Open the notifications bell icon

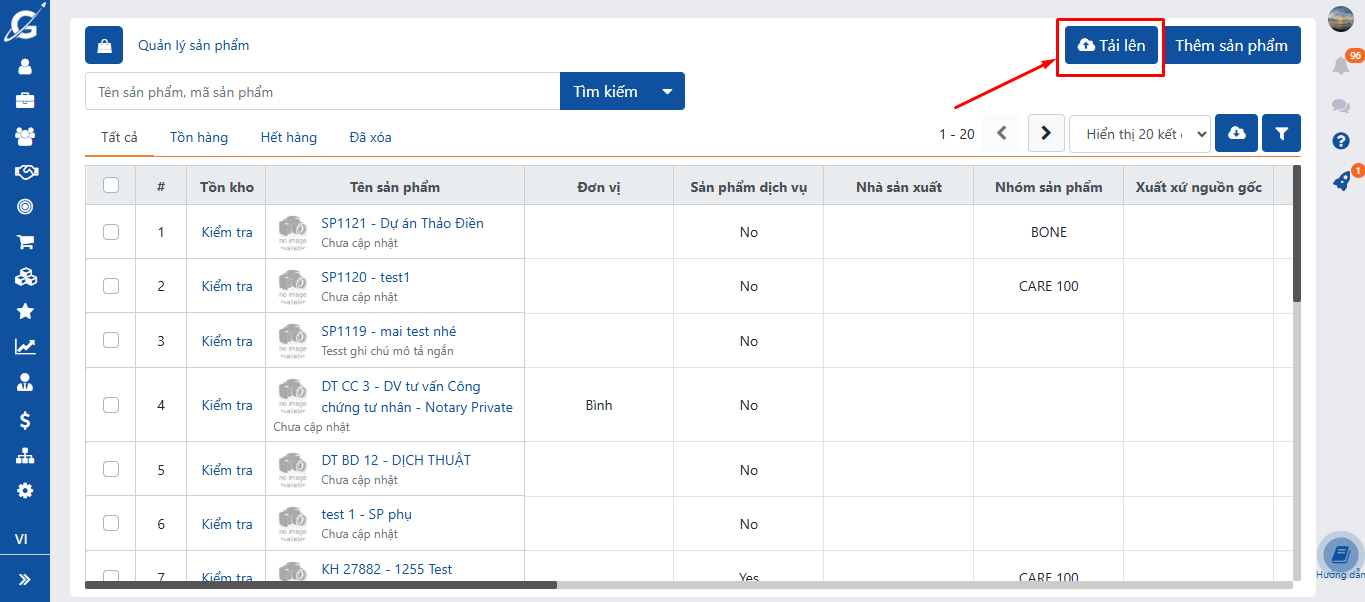tap(1341, 66)
